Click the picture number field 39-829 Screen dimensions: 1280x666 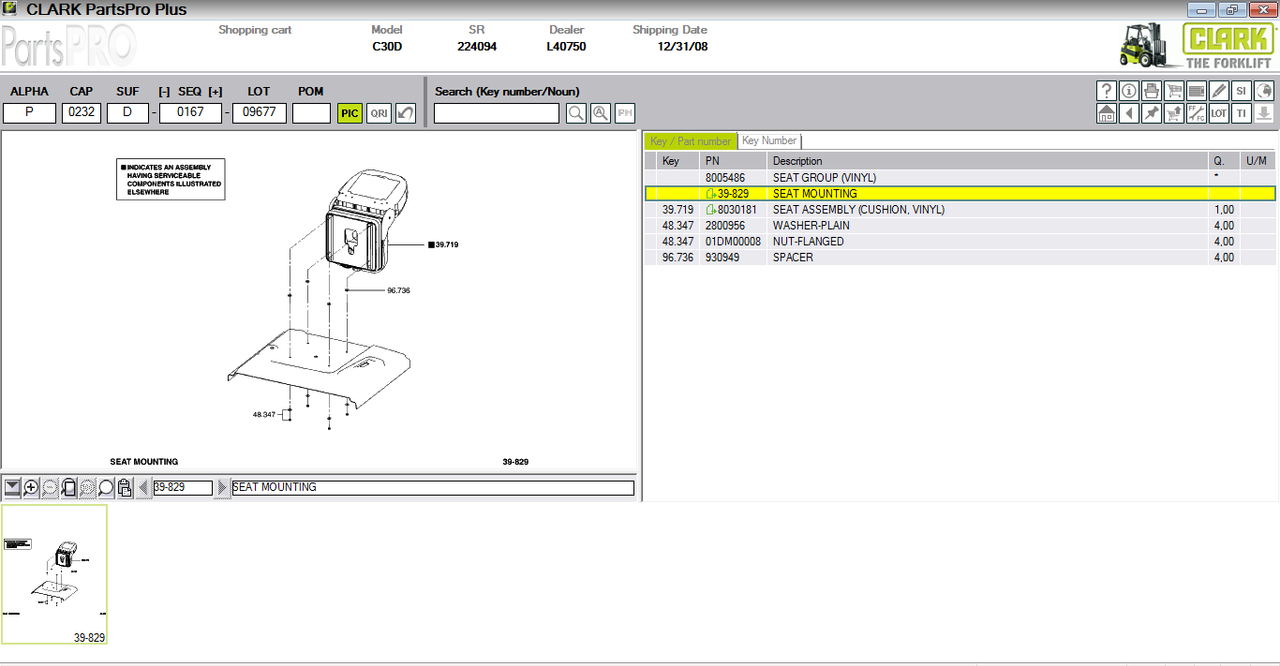(x=183, y=488)
